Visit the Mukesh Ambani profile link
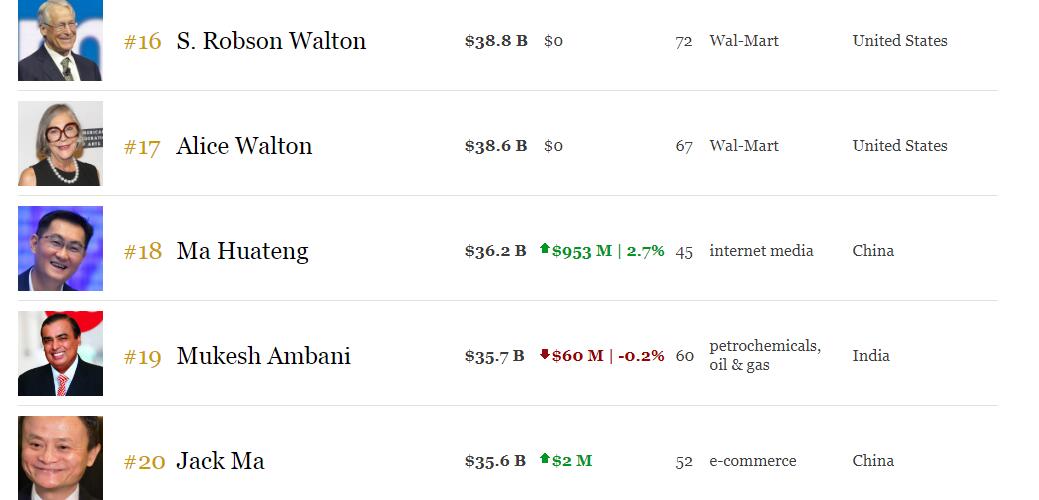The image size is (1039, 500). [263, 356]
